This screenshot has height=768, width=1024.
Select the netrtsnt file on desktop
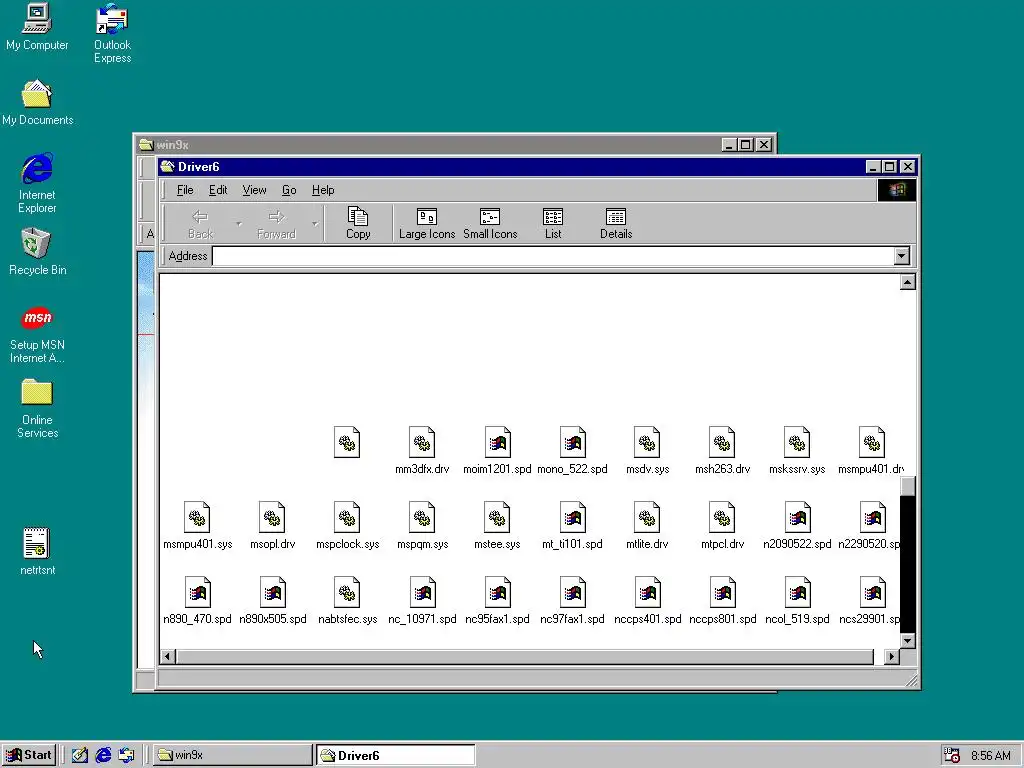[x=37, y=552]
